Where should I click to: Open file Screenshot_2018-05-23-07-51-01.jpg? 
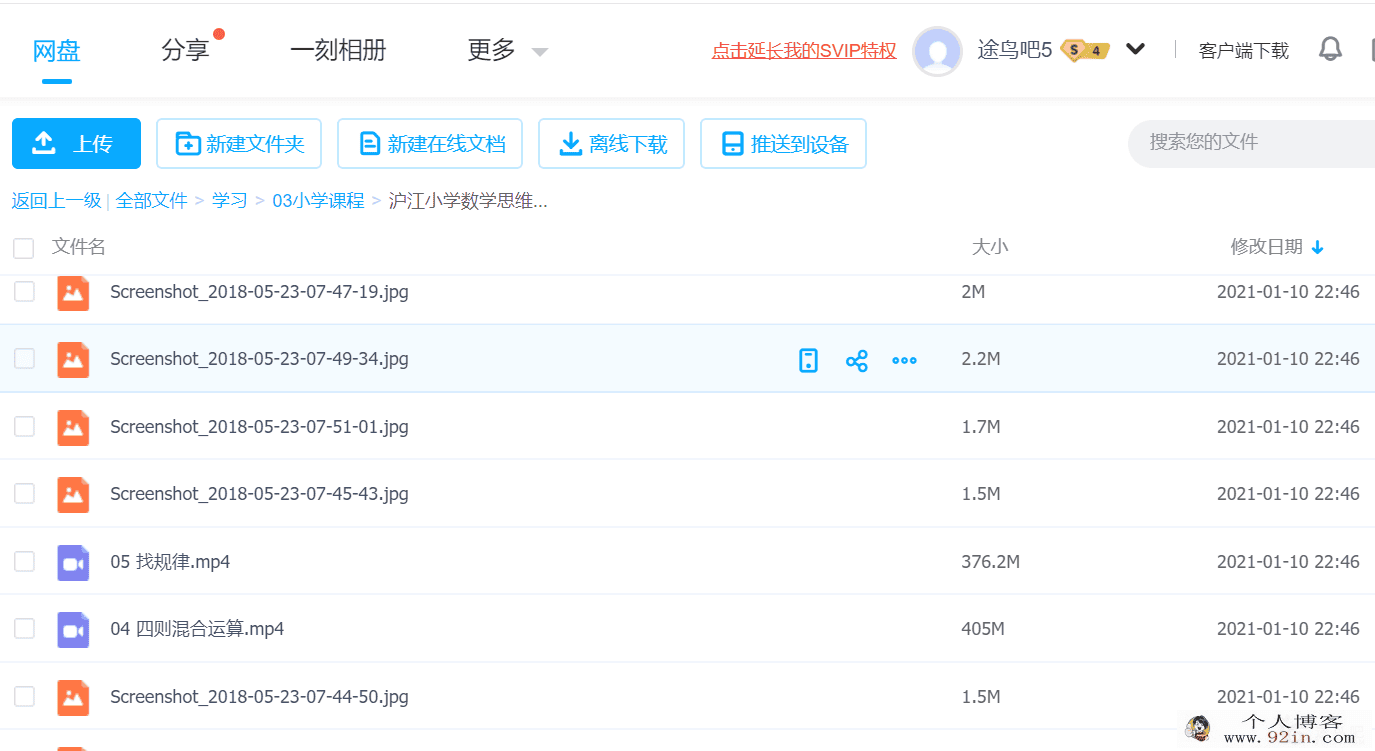(x=259, y=427)
